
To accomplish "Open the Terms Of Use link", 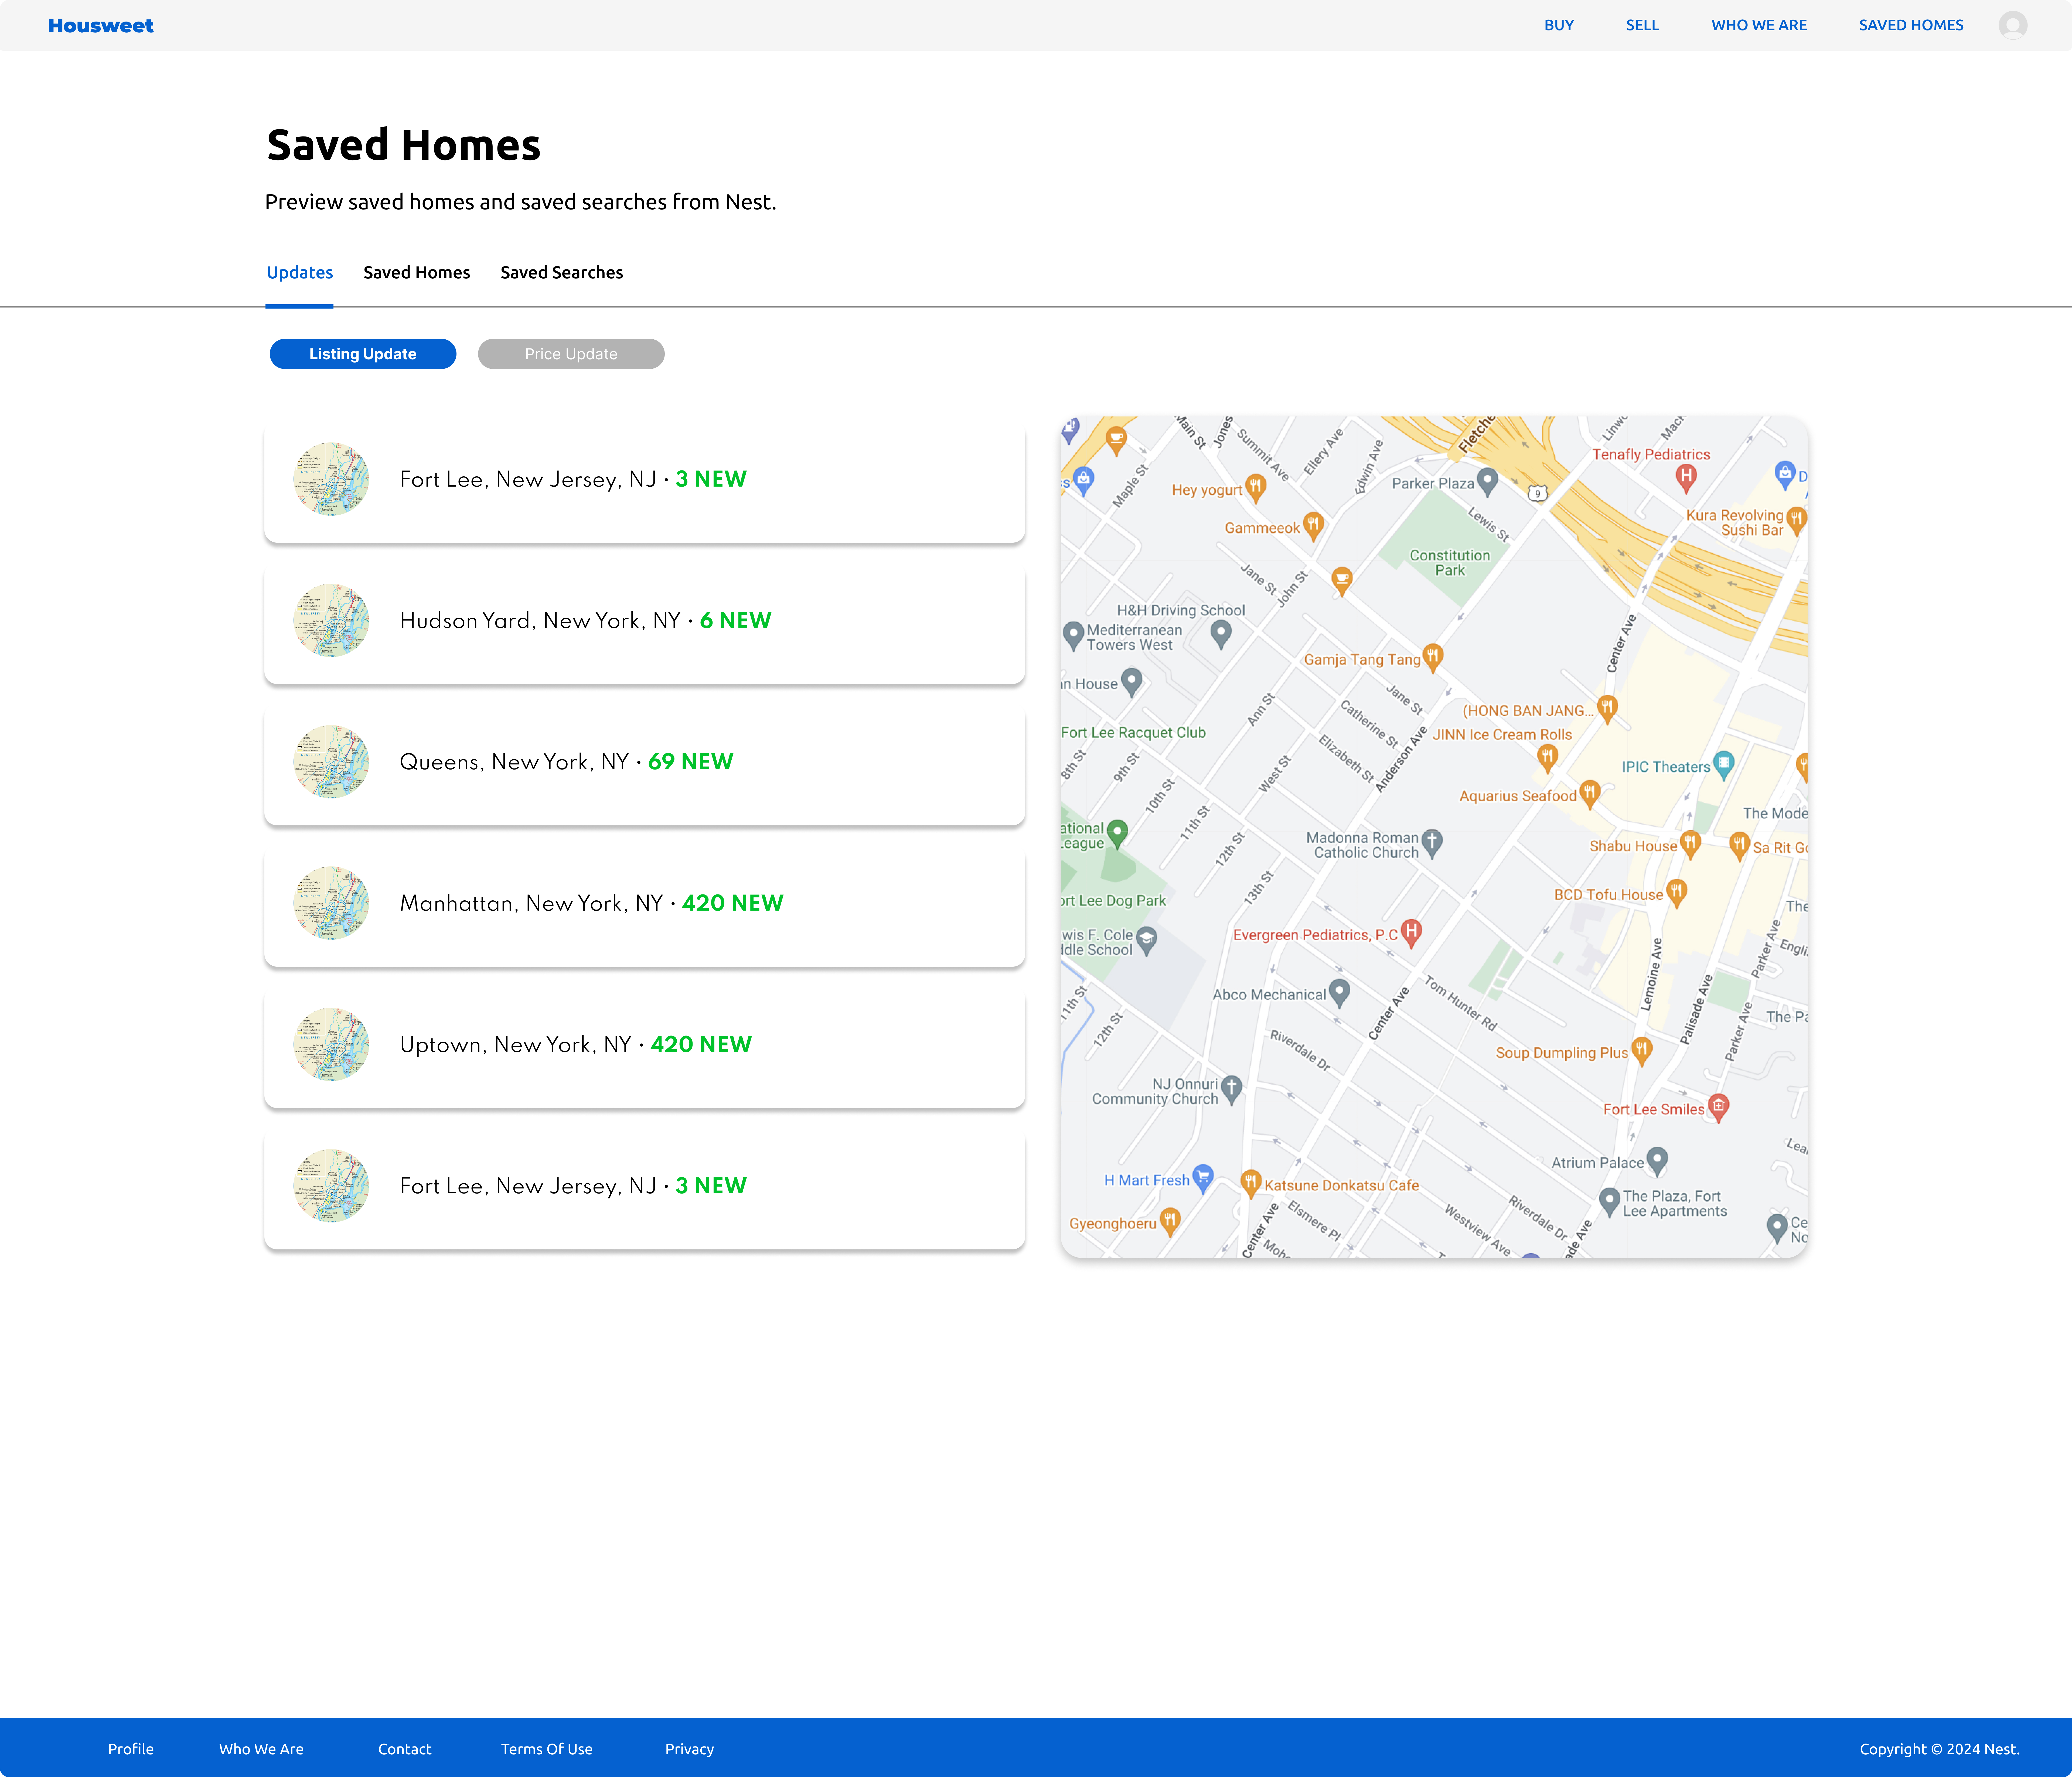I will click(x=547, y=1748).
